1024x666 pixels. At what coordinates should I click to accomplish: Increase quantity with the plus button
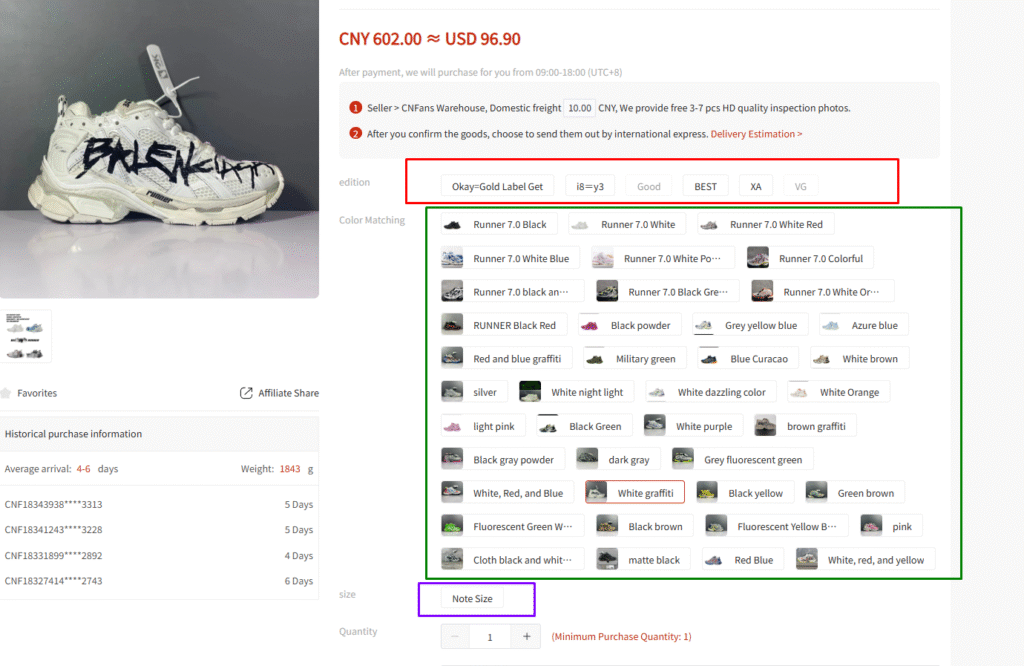click(526, 637)
